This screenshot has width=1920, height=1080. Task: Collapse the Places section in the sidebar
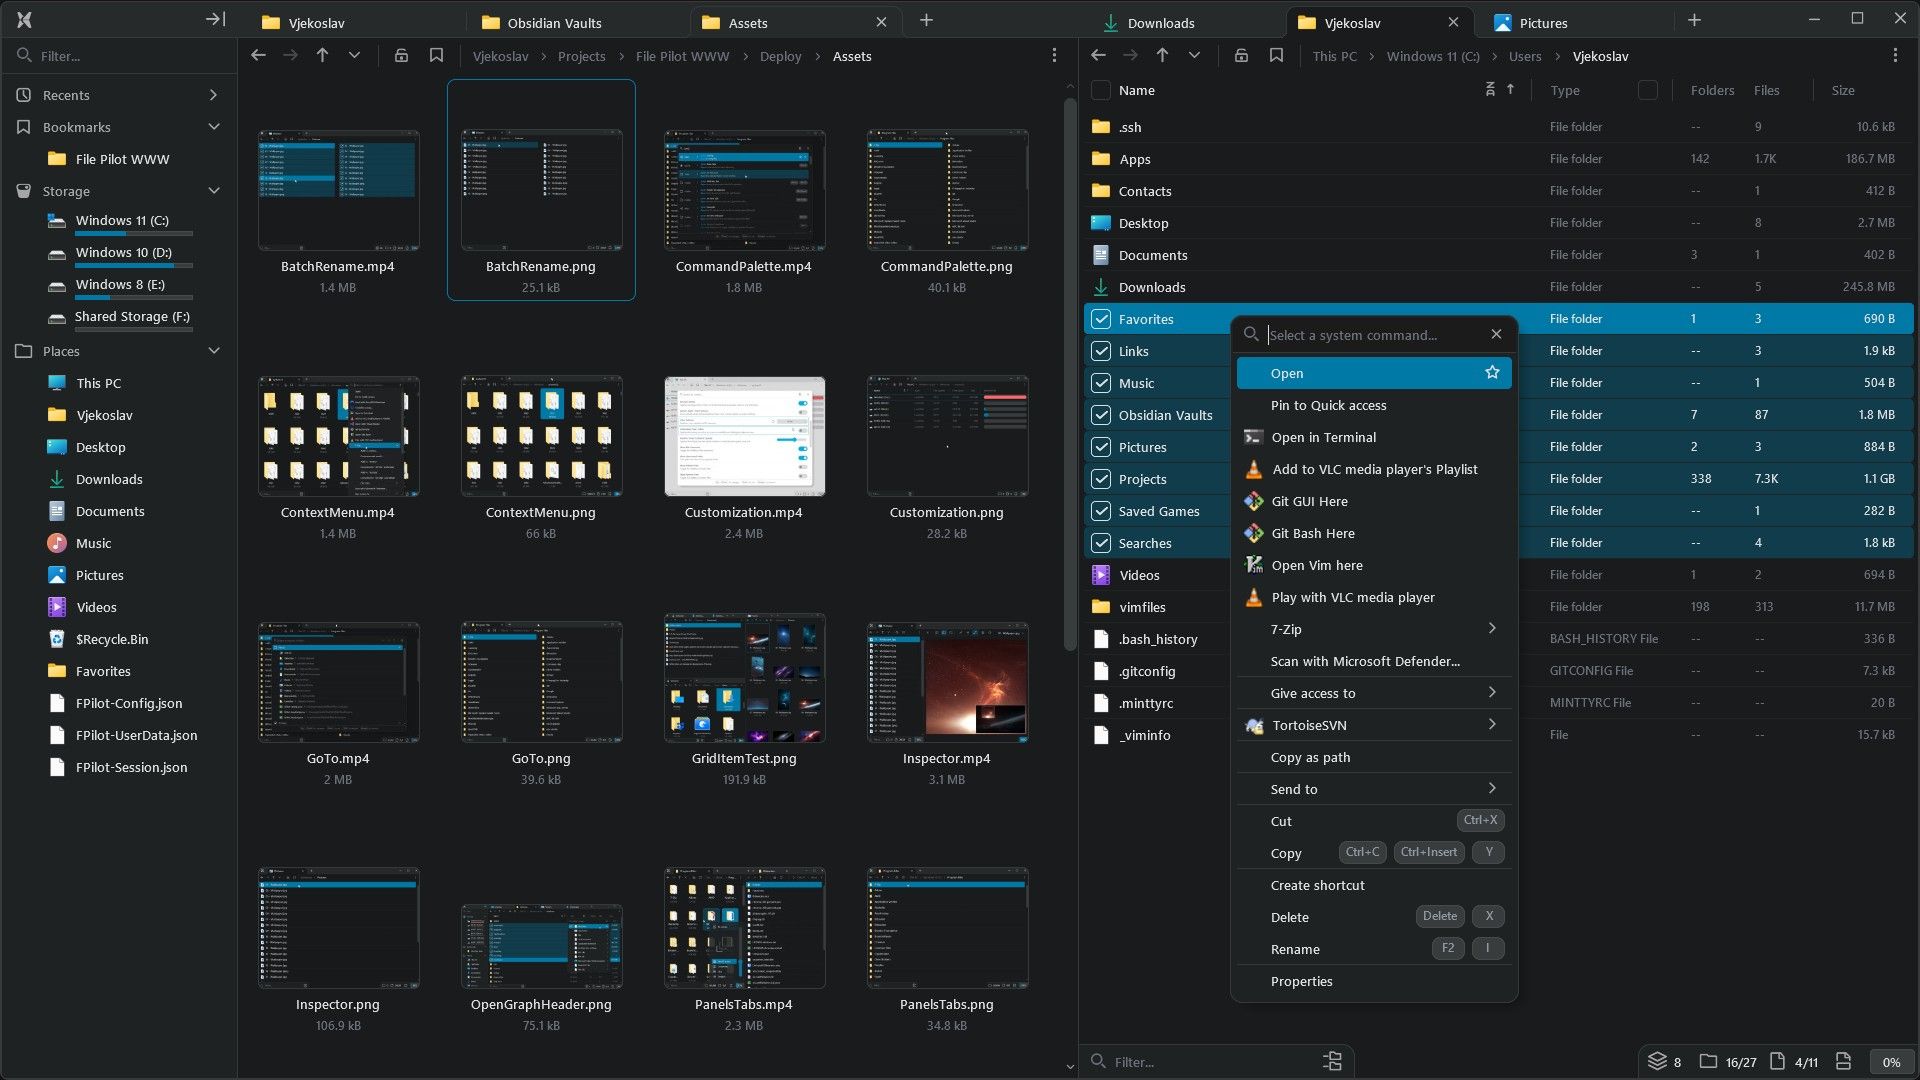[213, 351]
